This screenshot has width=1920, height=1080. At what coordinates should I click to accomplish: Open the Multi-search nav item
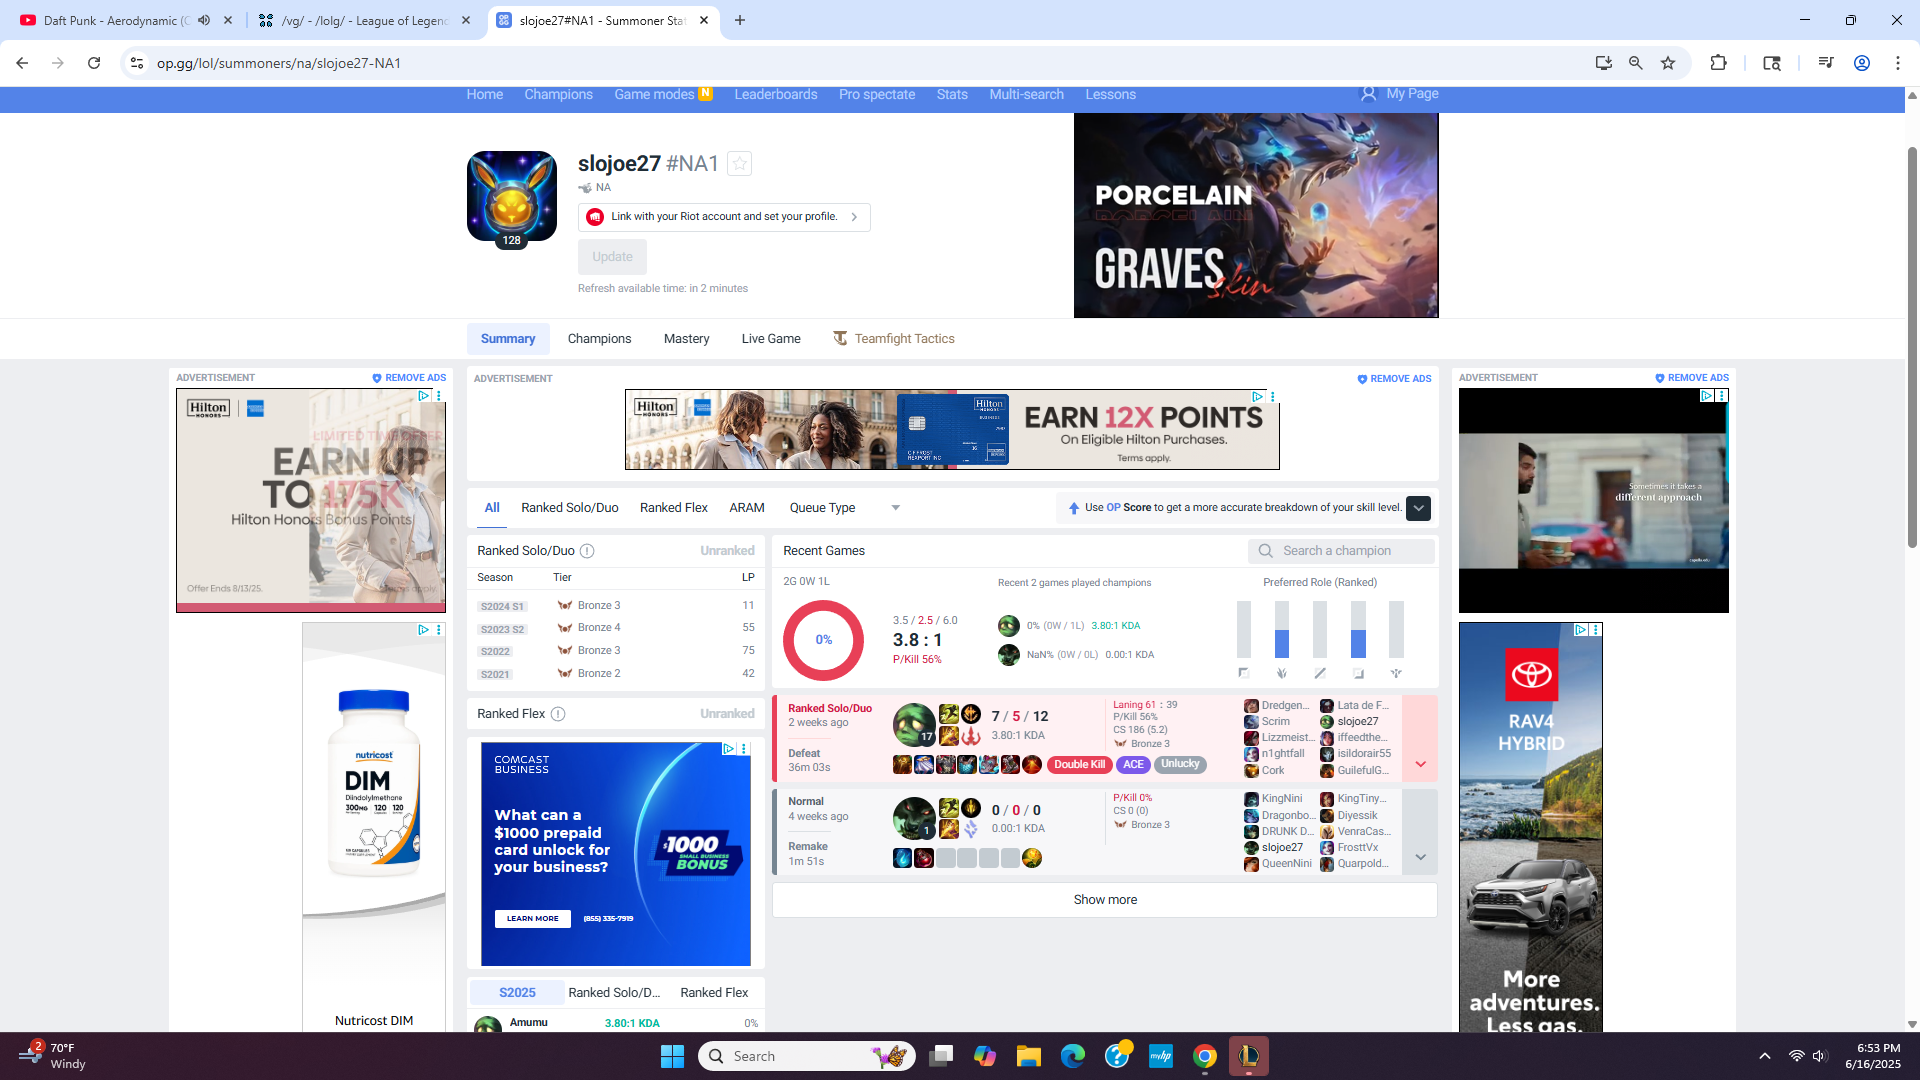[x=1026, y=95]
